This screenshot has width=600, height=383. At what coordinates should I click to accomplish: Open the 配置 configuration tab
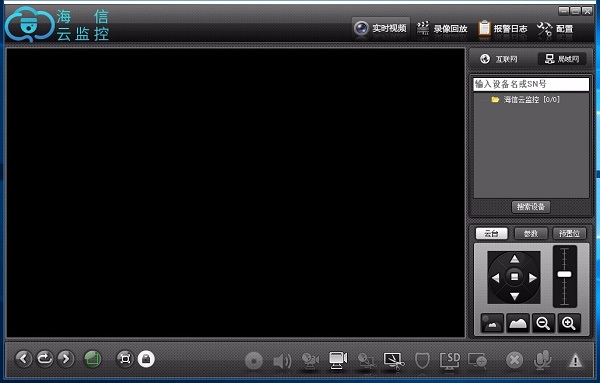click(555, 29)
